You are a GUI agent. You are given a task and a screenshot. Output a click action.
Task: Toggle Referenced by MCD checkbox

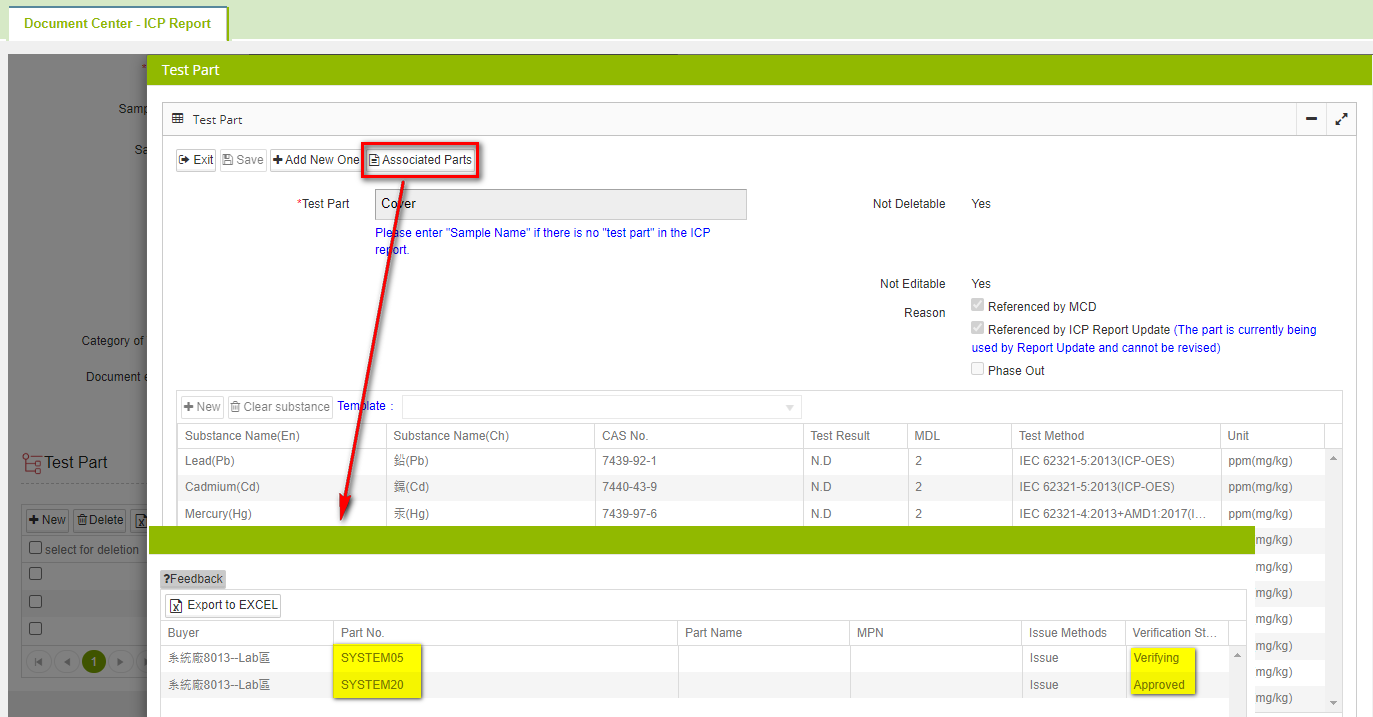(x=979, y=306)
